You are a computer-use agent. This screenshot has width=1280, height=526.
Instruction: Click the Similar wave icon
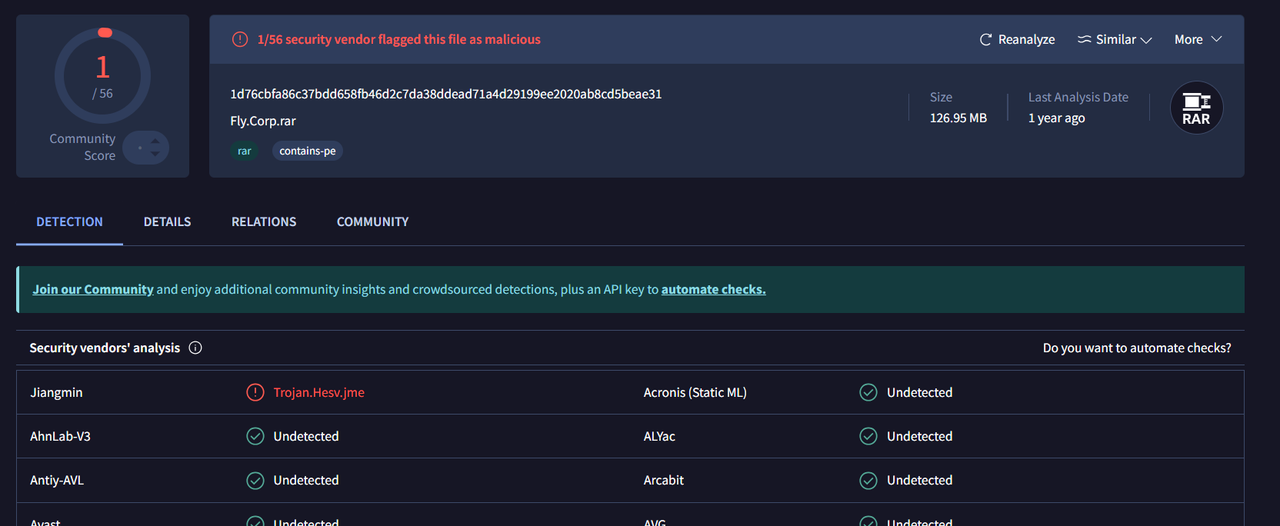pyautogui.click(x=1084, y=40)
